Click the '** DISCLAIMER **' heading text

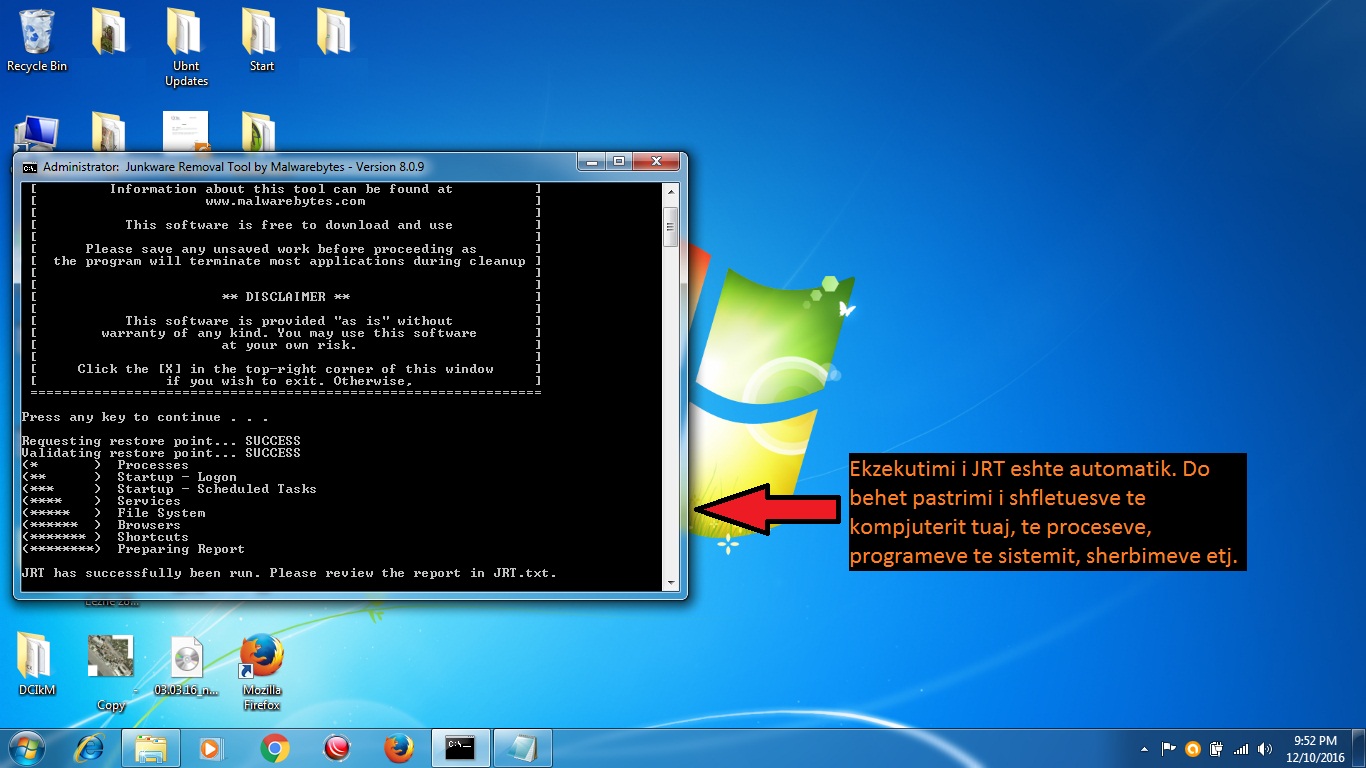pos(286,297)
